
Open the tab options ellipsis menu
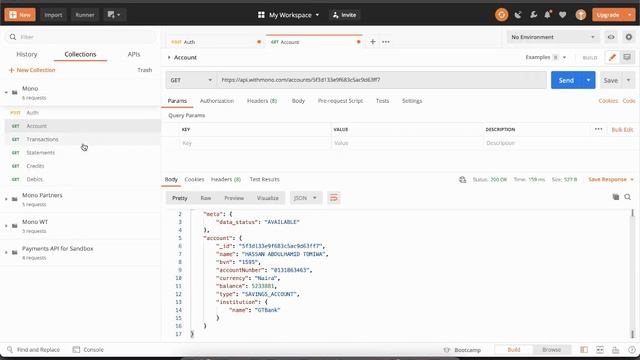(x=386, y=42)
